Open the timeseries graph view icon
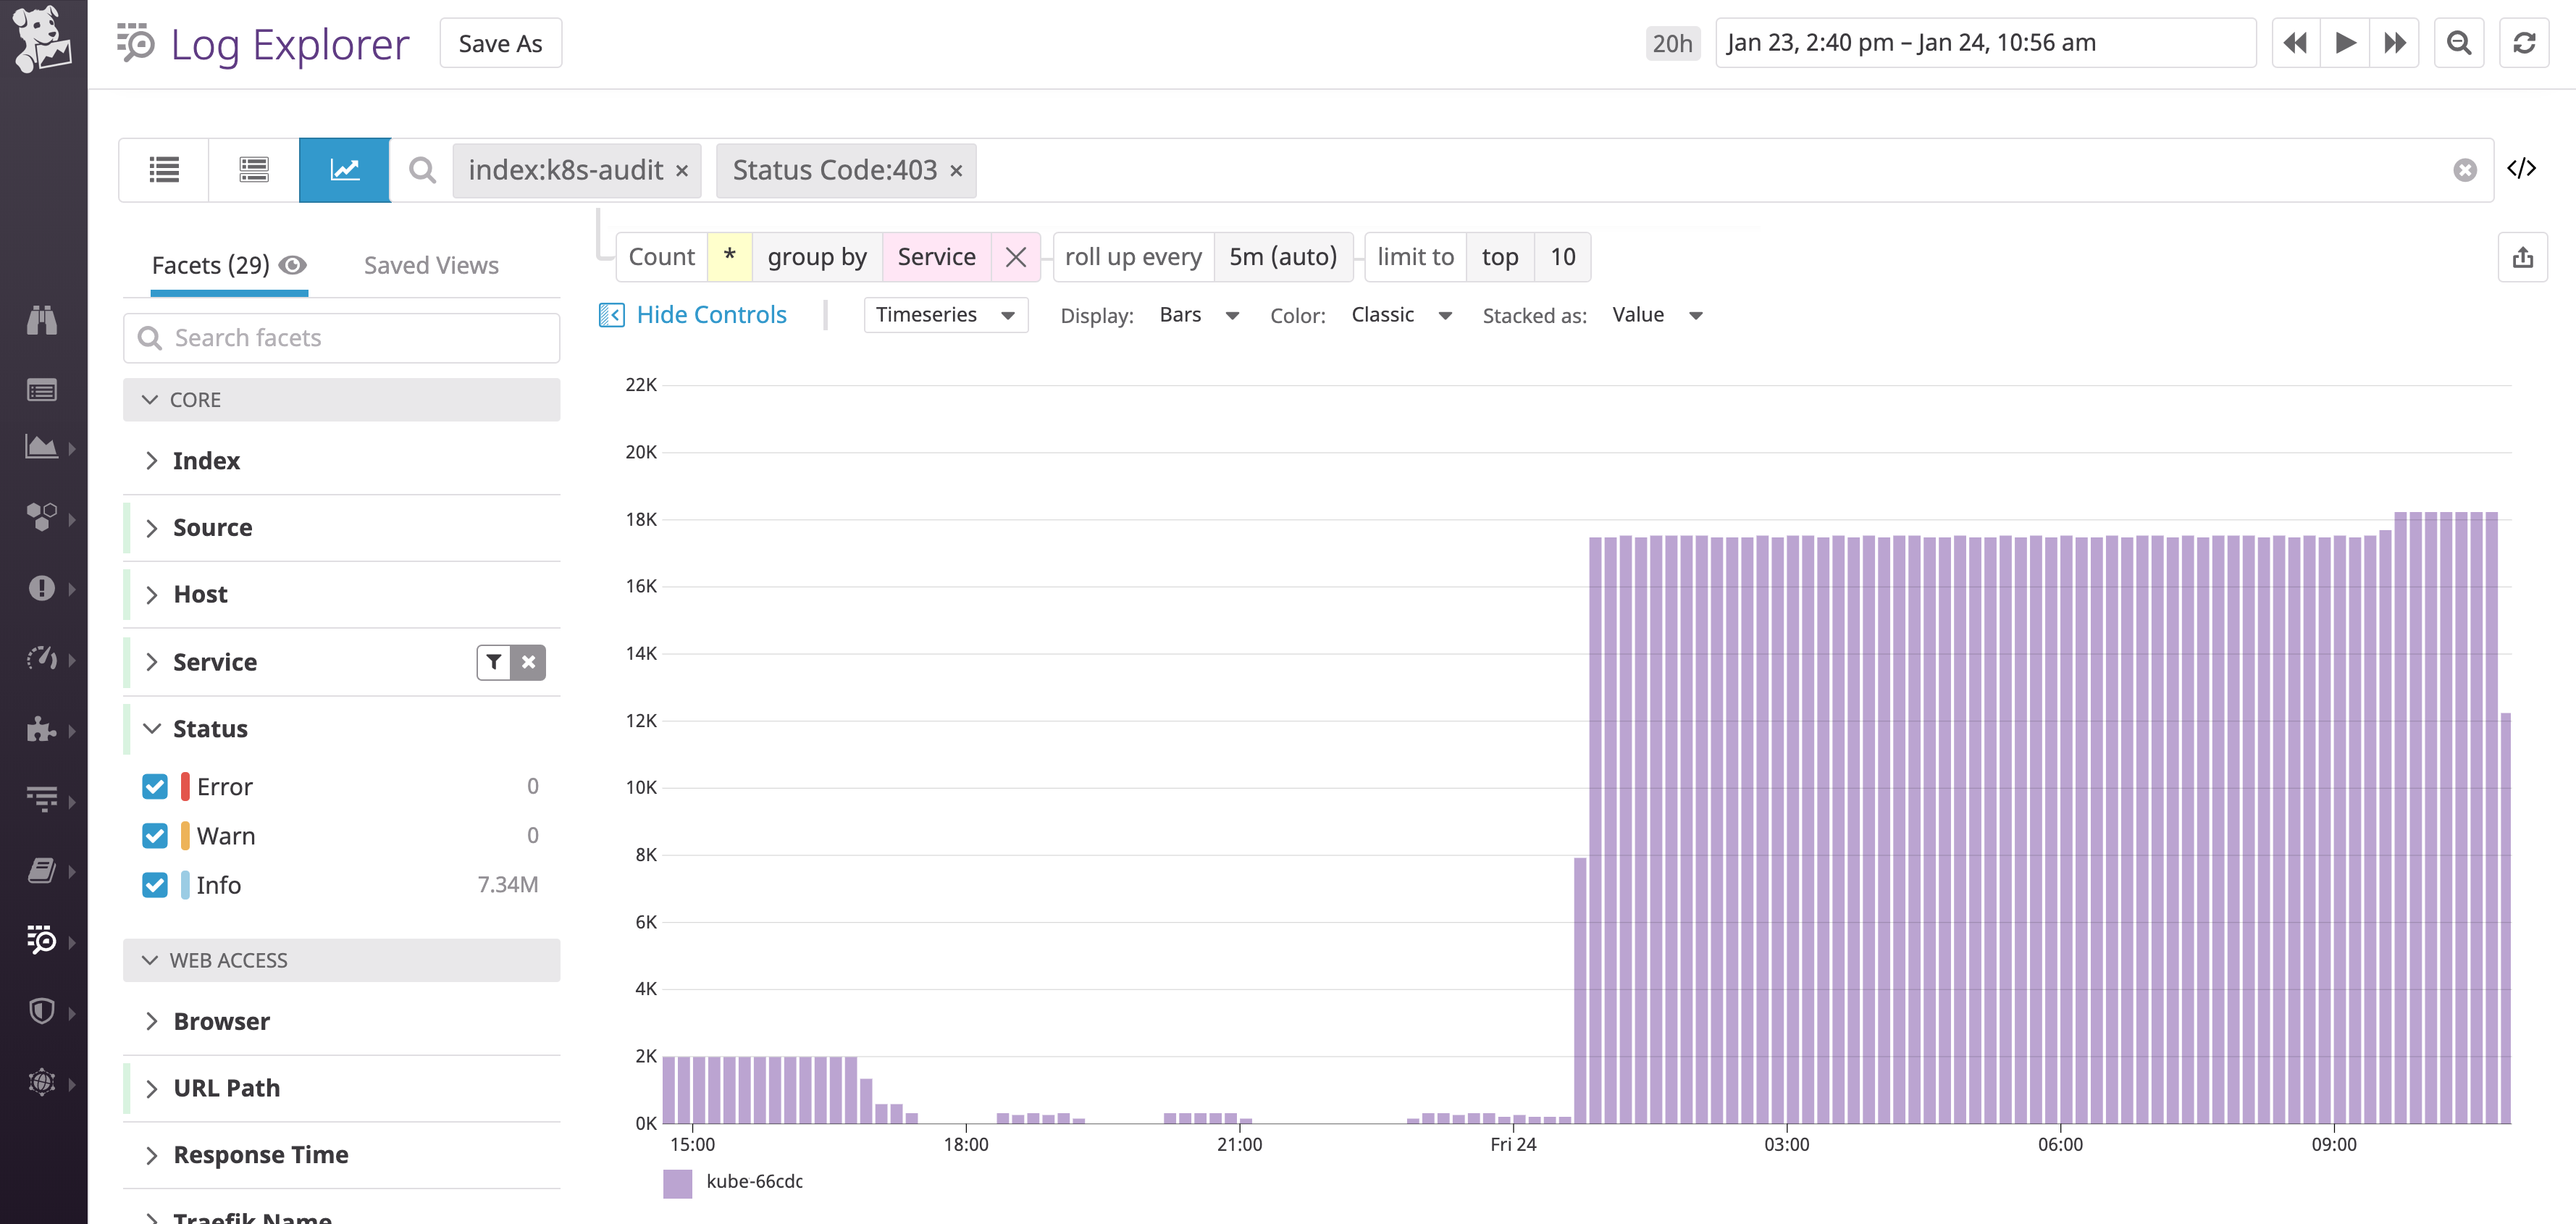 (x=344, y=169)
